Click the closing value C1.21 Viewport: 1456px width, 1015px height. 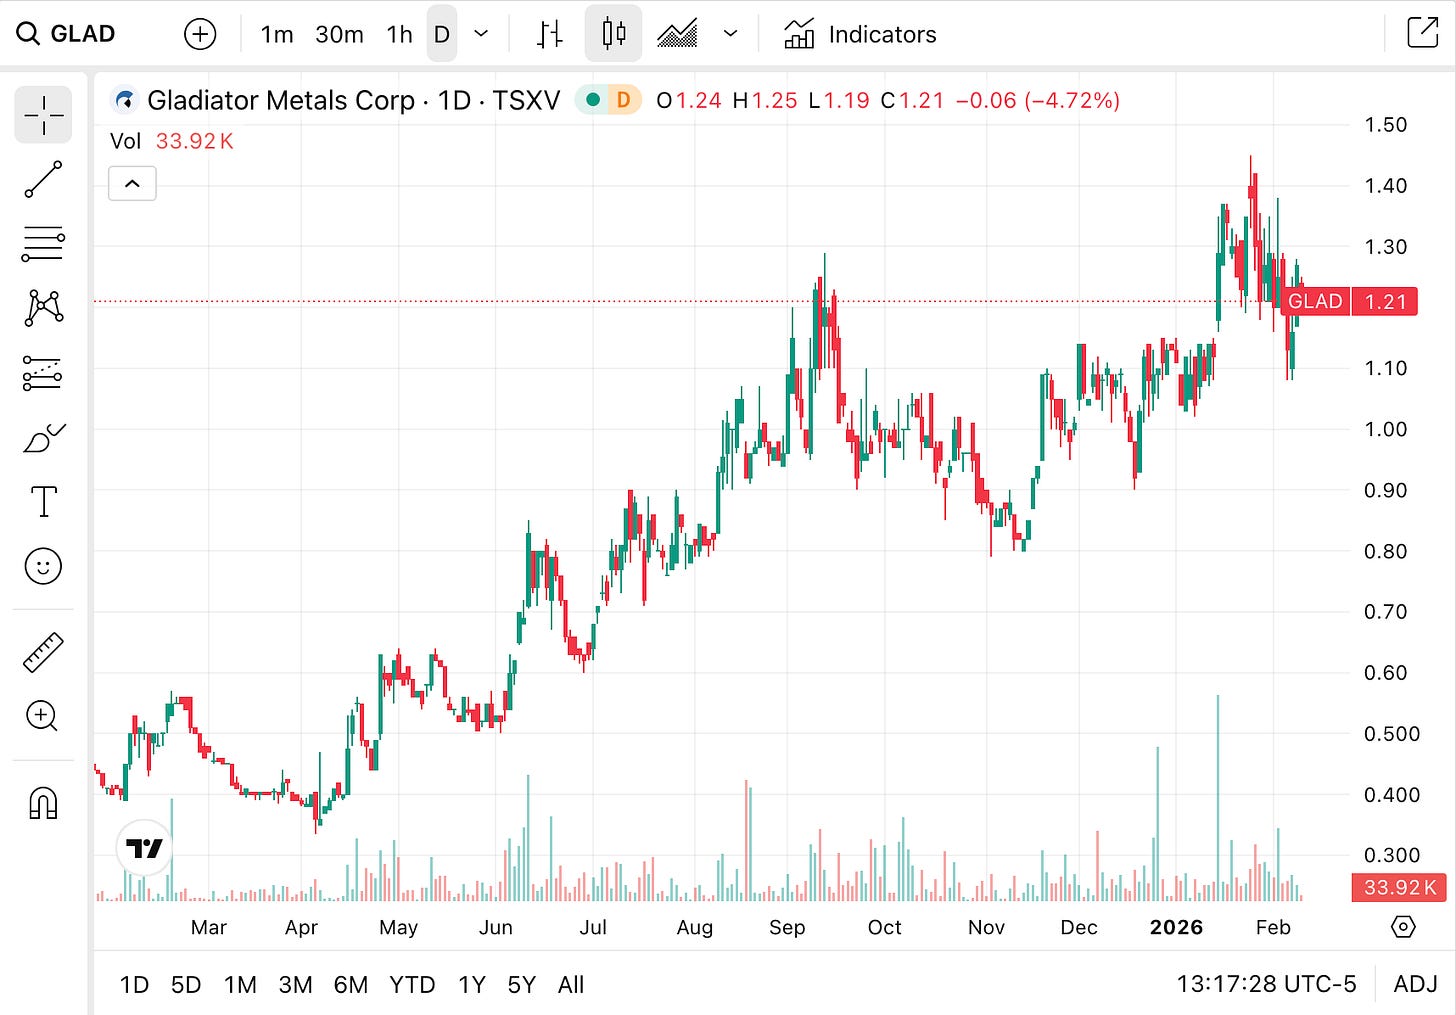pyautogui.click(x=912, y=100)
